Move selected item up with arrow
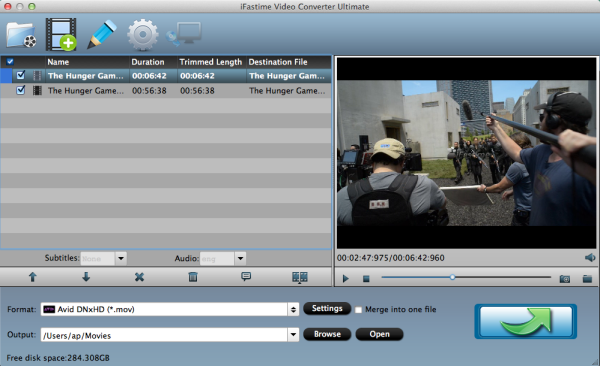Screen dimensions: 600x366 point(33,277)
